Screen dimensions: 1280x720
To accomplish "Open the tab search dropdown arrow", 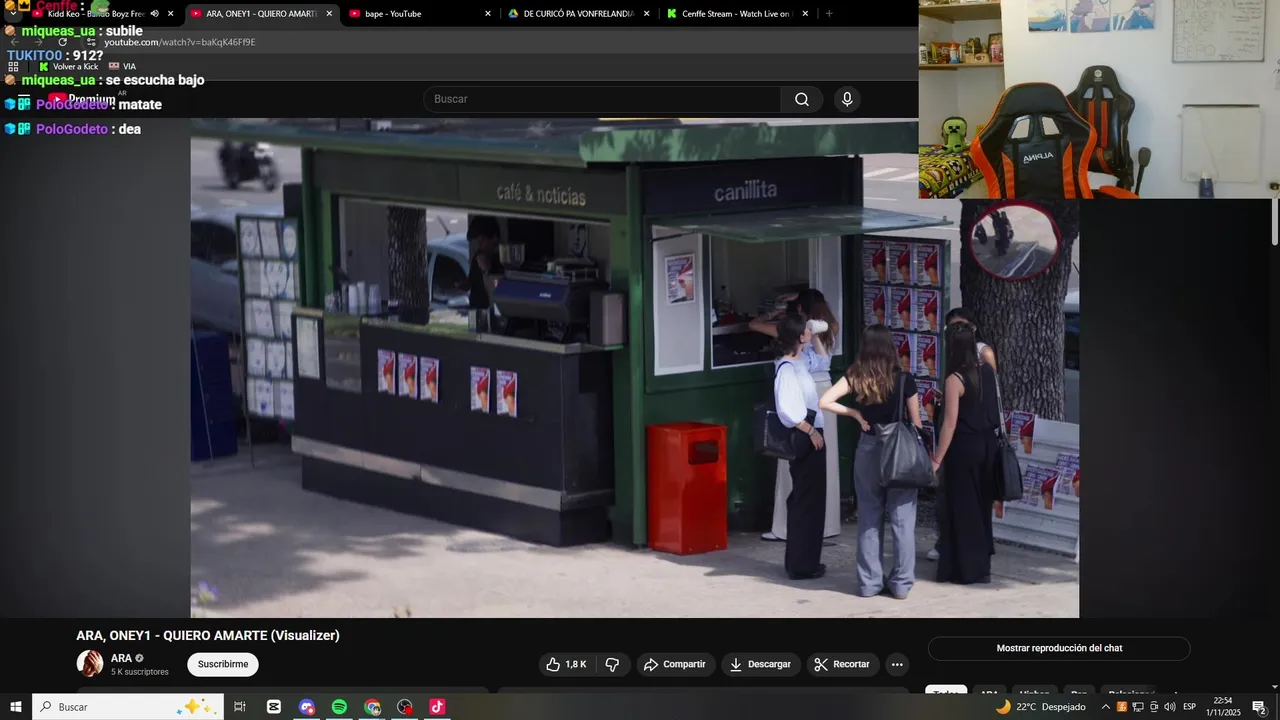I will pyautogui.click(x=13, y=14).
